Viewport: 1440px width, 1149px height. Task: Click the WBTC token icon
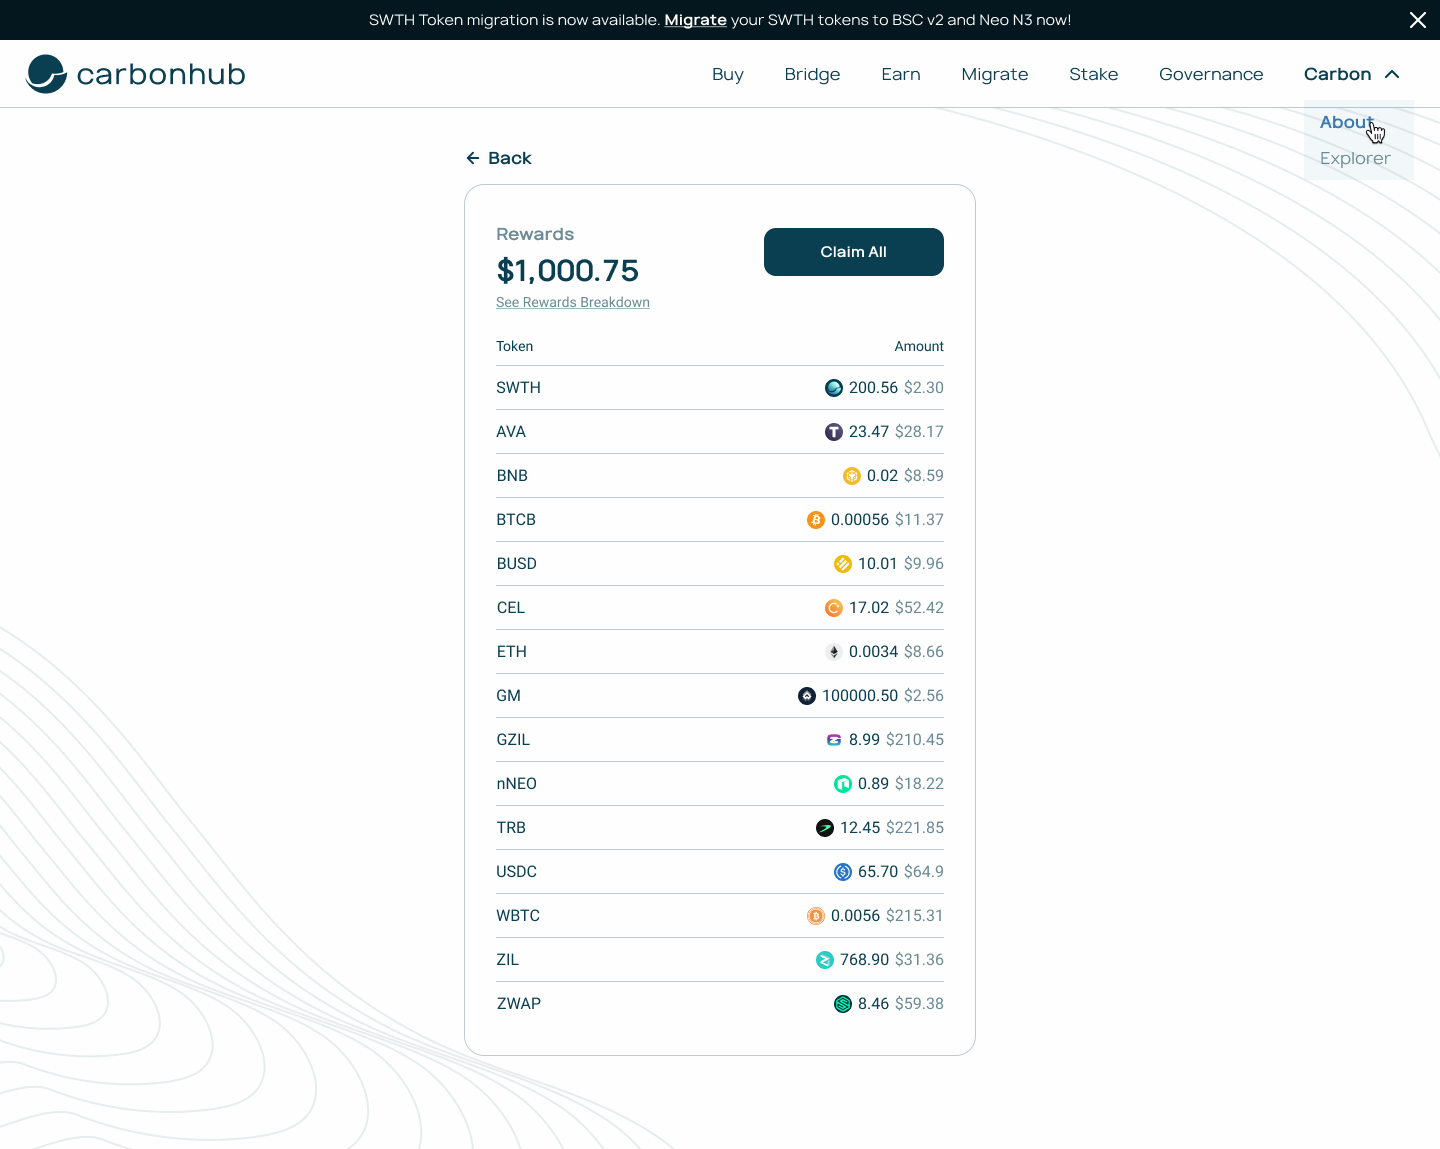click(x=816, y=916)
